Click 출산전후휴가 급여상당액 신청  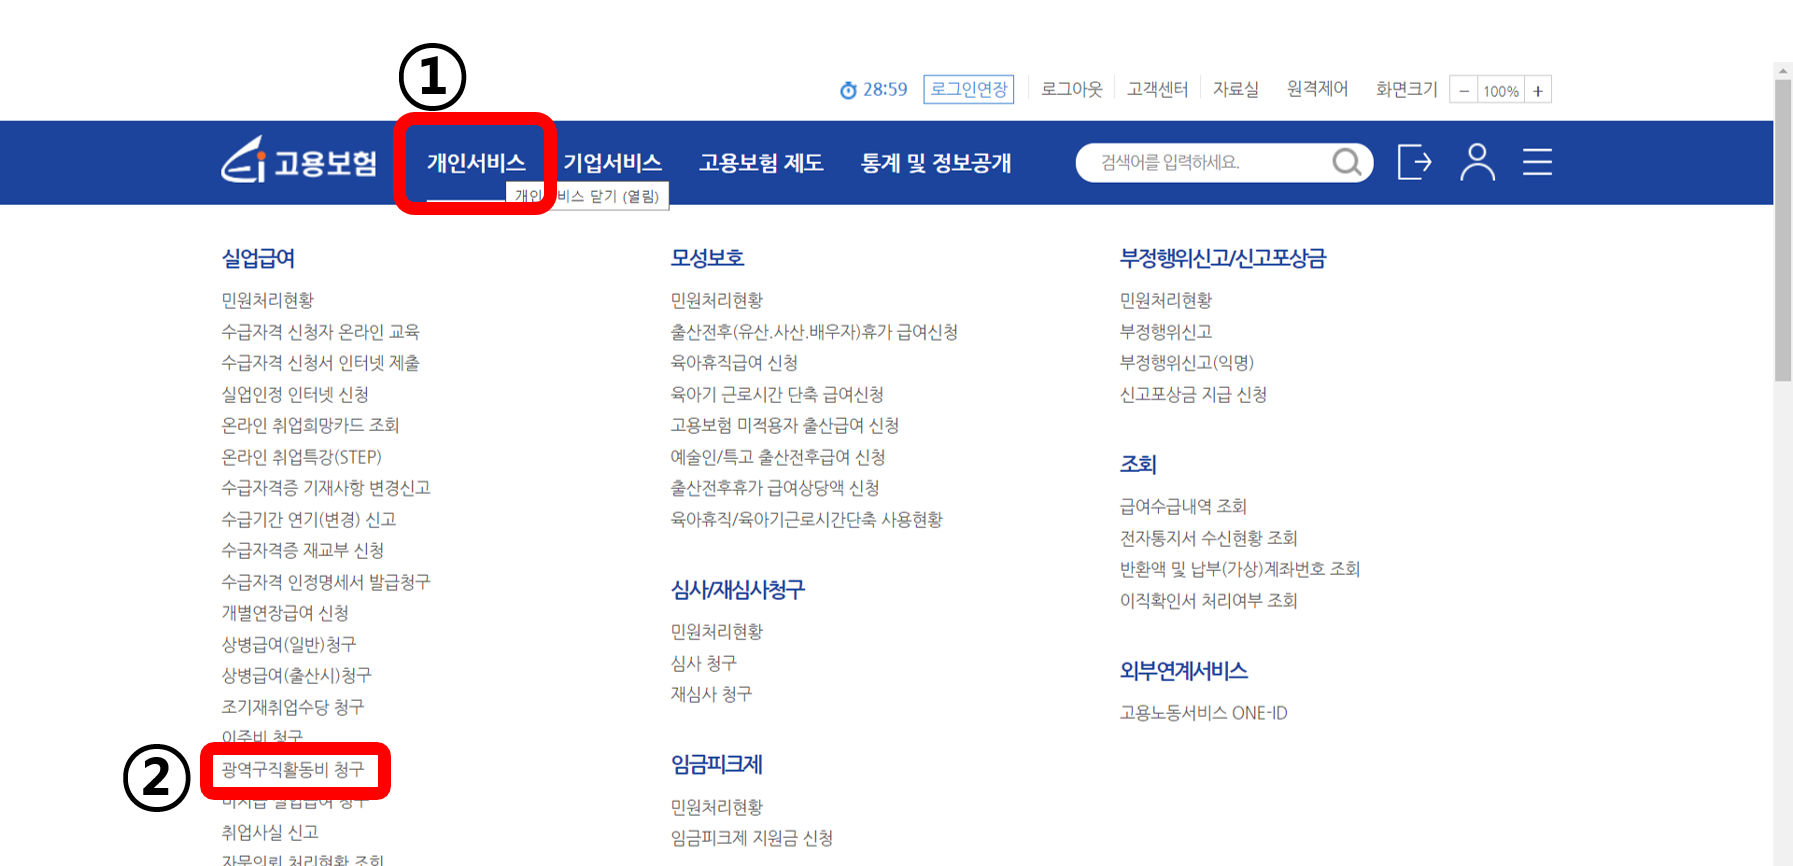[775, 487]
